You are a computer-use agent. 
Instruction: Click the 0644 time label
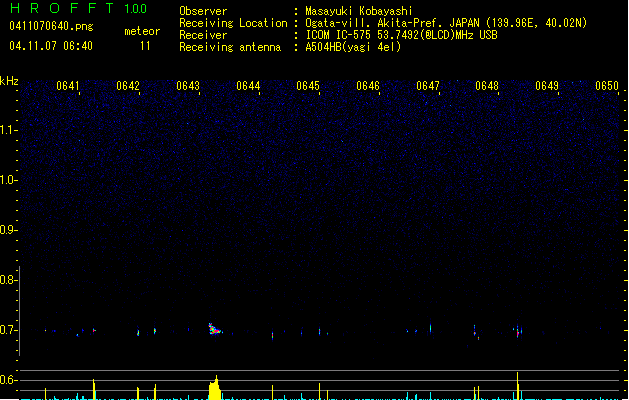tap(248, 86)
